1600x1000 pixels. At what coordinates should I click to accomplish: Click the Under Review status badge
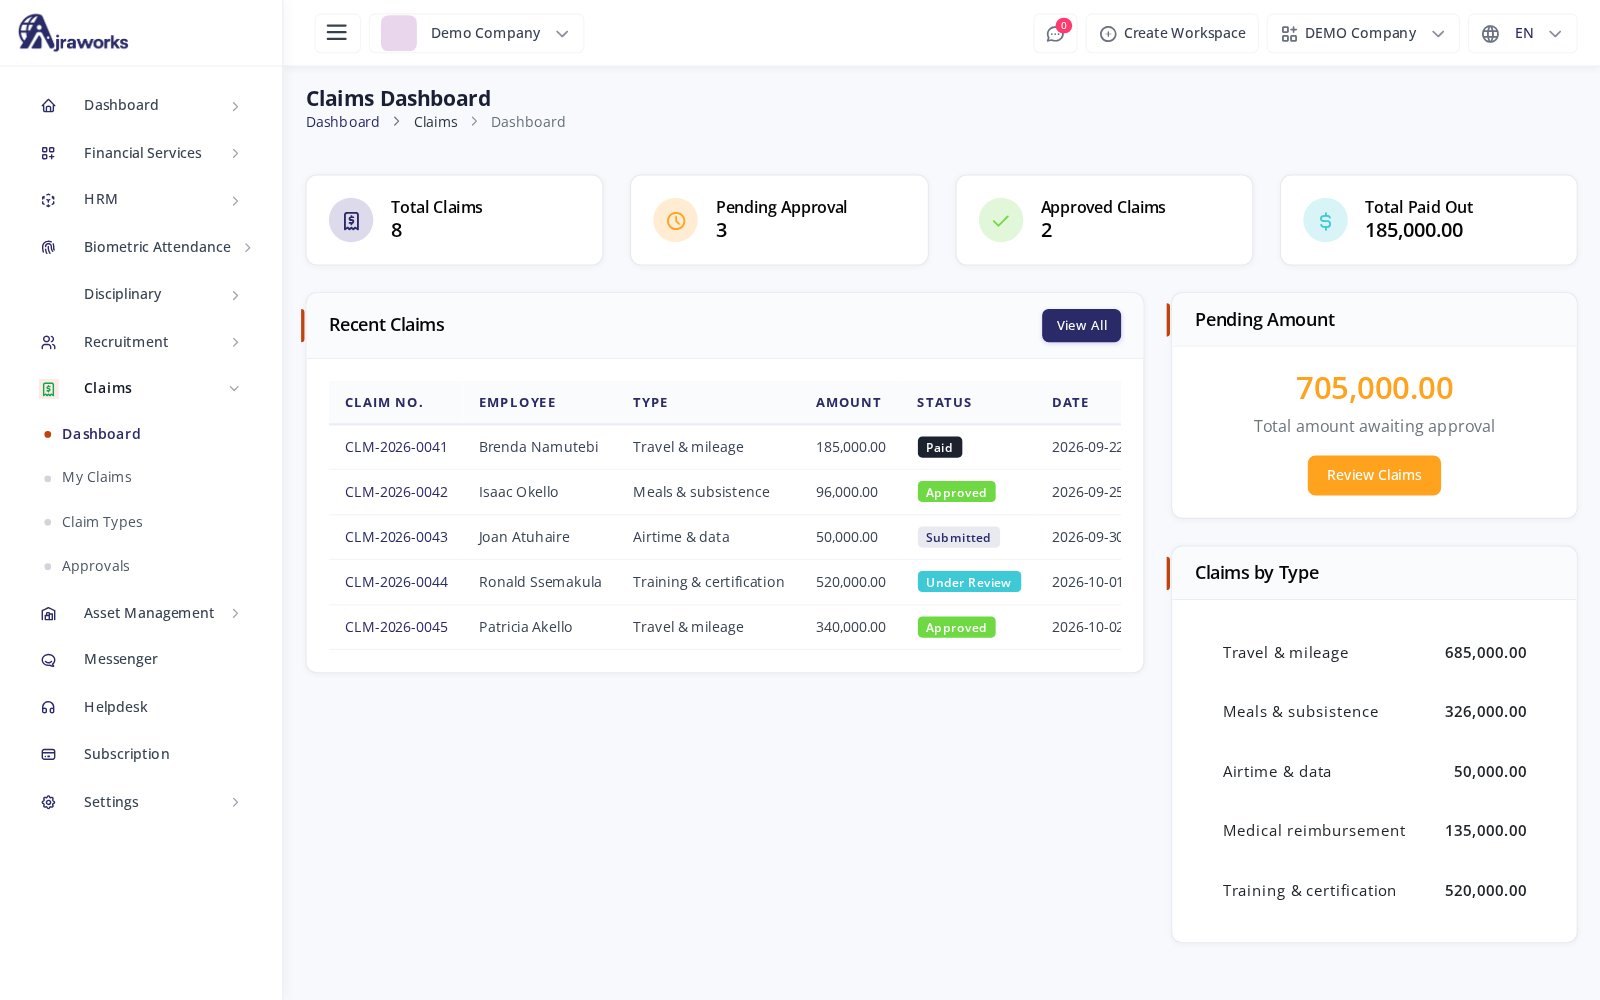[x=969, y=582]
